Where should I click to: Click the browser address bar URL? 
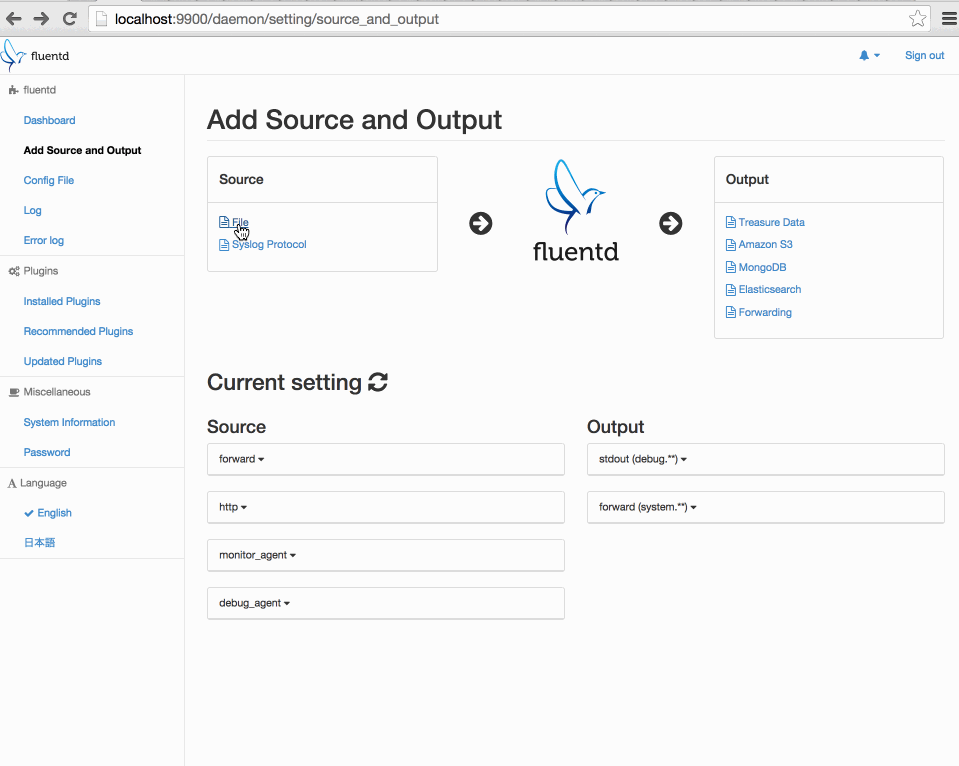coord(276,19)
